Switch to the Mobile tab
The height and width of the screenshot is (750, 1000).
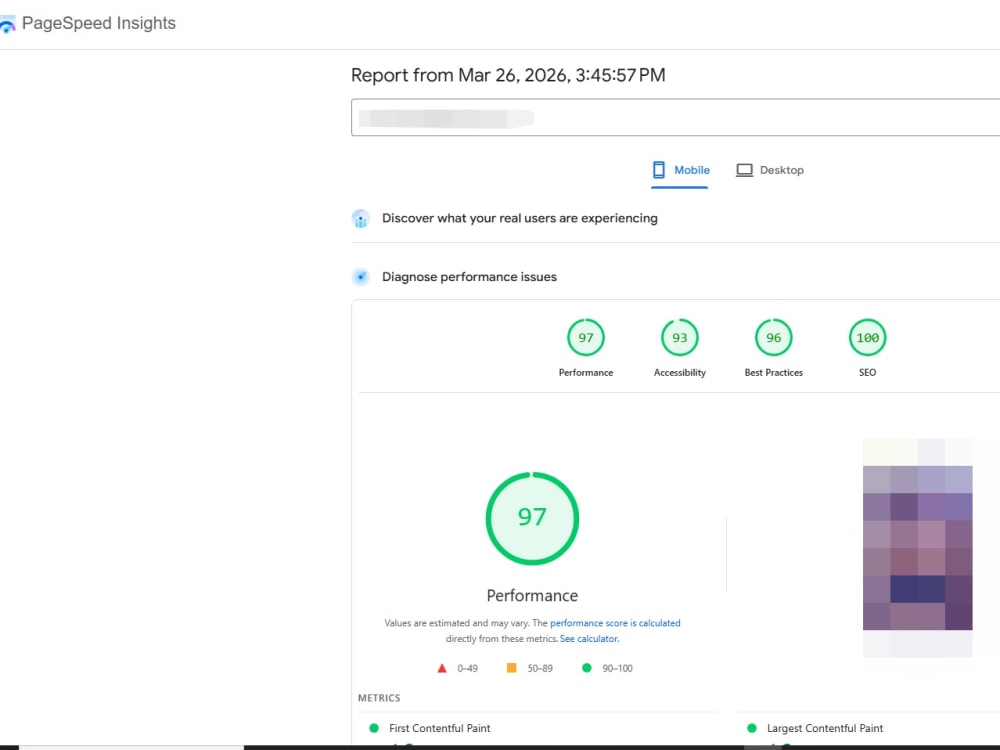pyautogui.click(x=680, y=170)
